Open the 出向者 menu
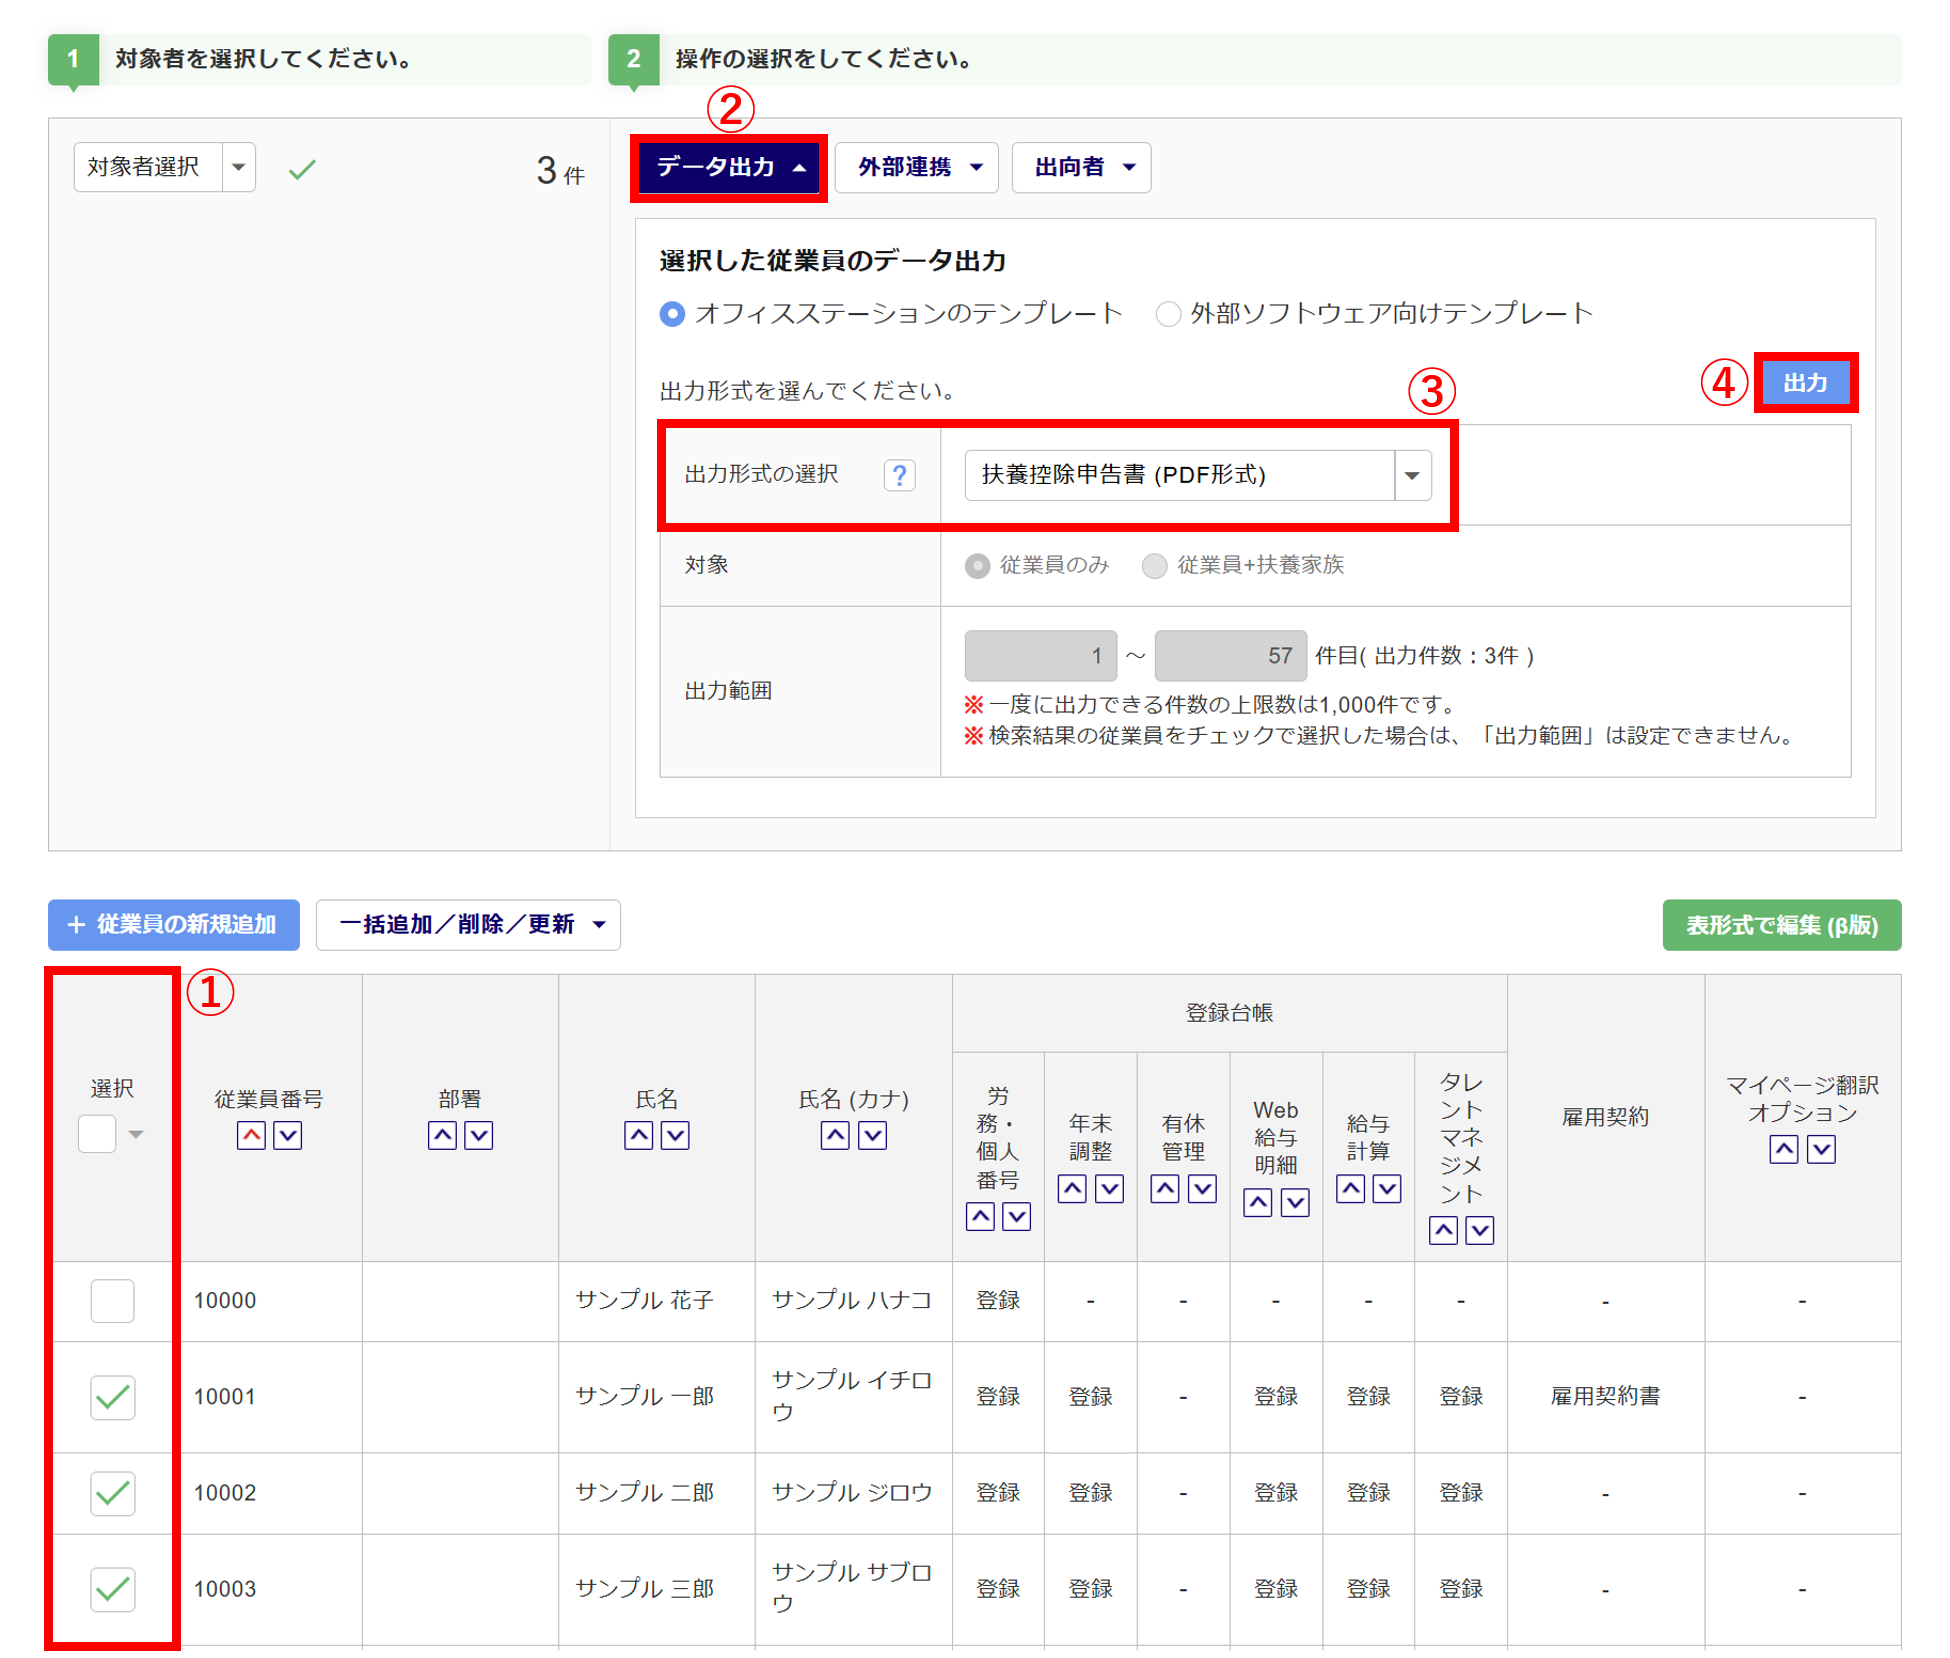 [1081, 167]
